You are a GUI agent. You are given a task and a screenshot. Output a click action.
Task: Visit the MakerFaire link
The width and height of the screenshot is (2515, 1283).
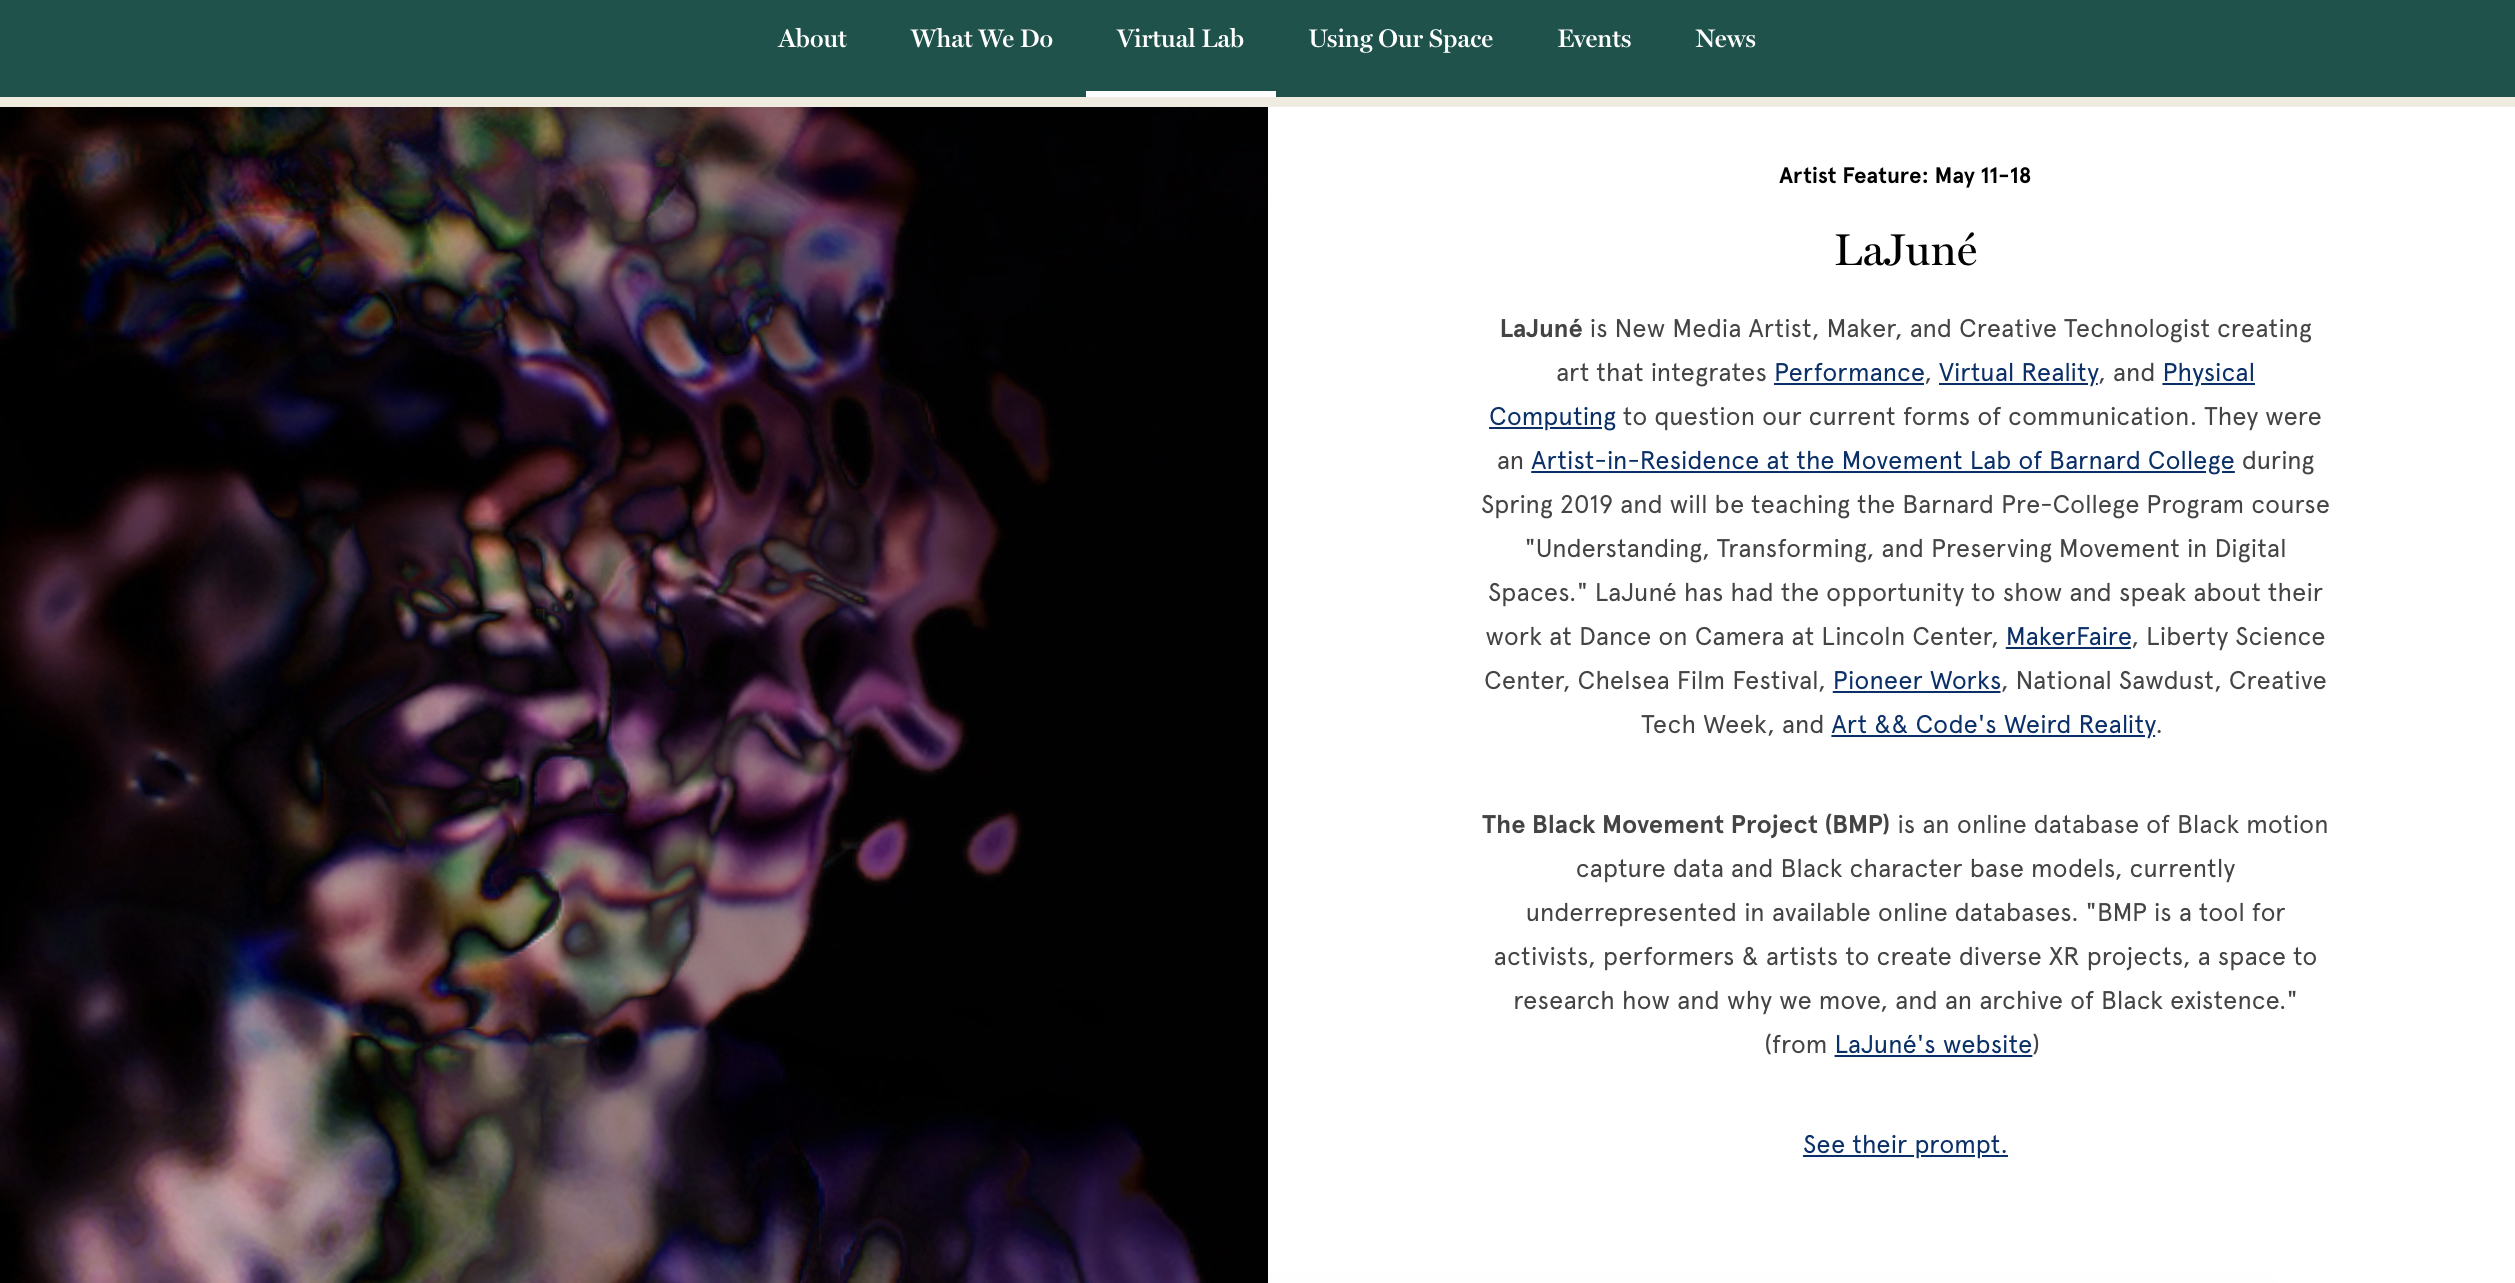tap(2068, 637)
